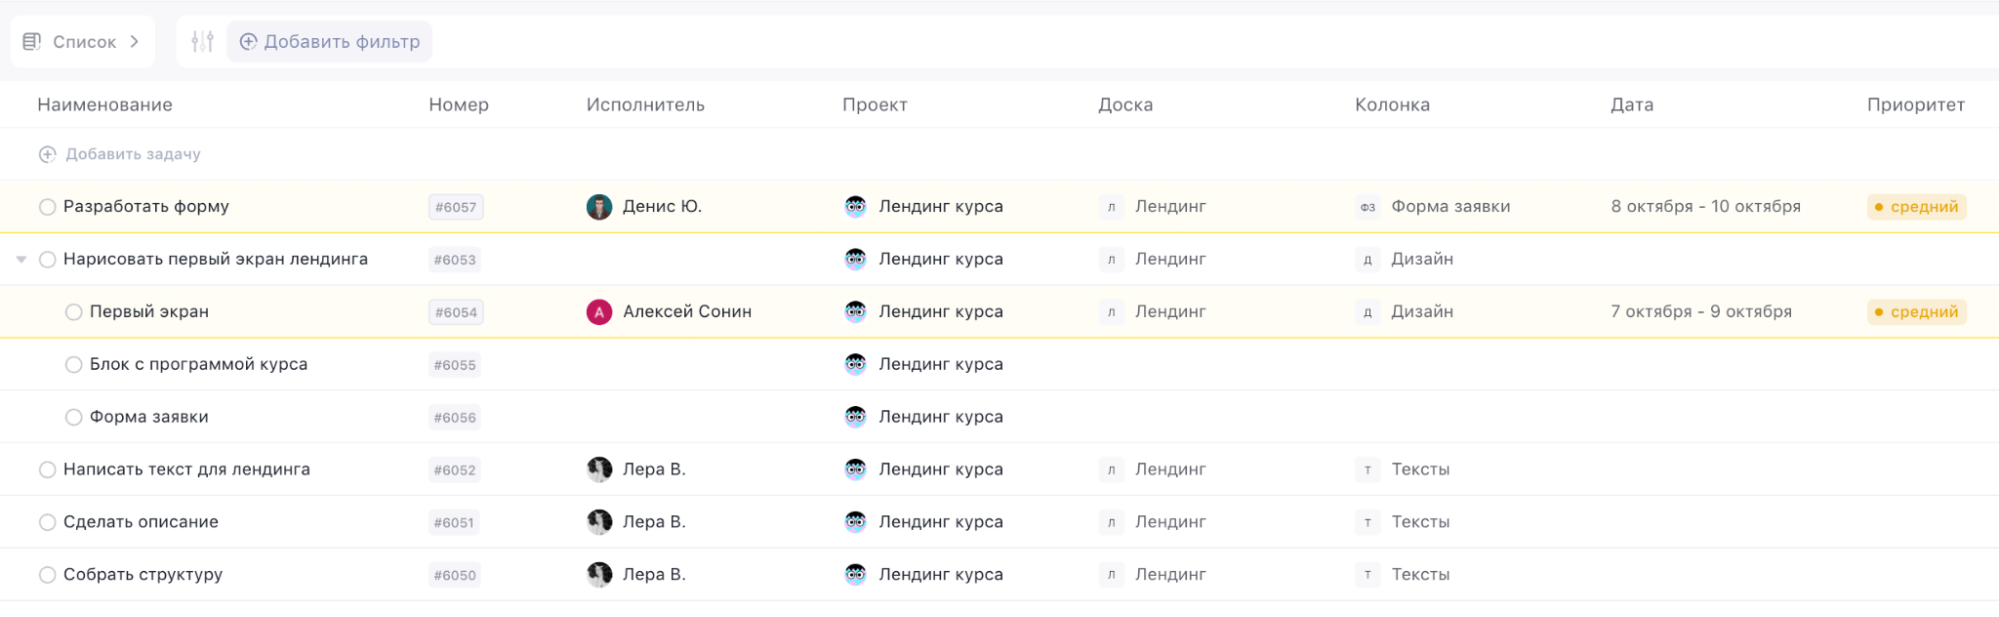Click Лера В. avatar in Собрать структуру row

click(599, 574)
